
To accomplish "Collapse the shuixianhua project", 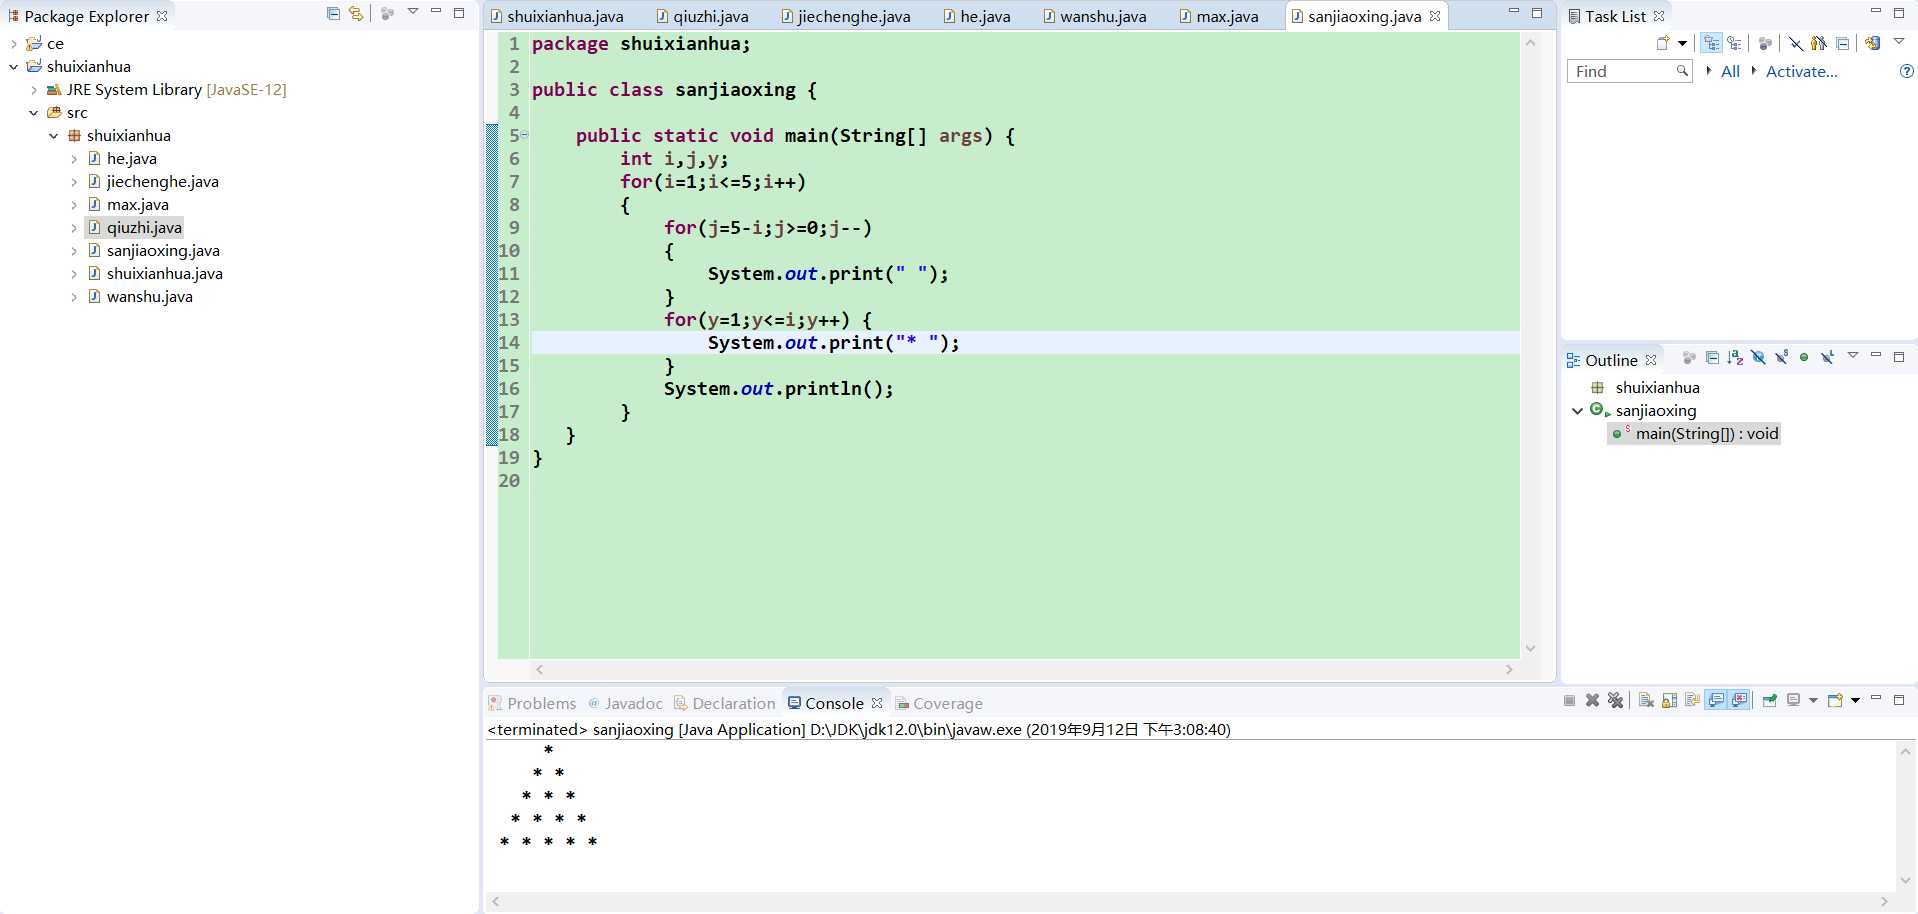I will click(13, 66).
